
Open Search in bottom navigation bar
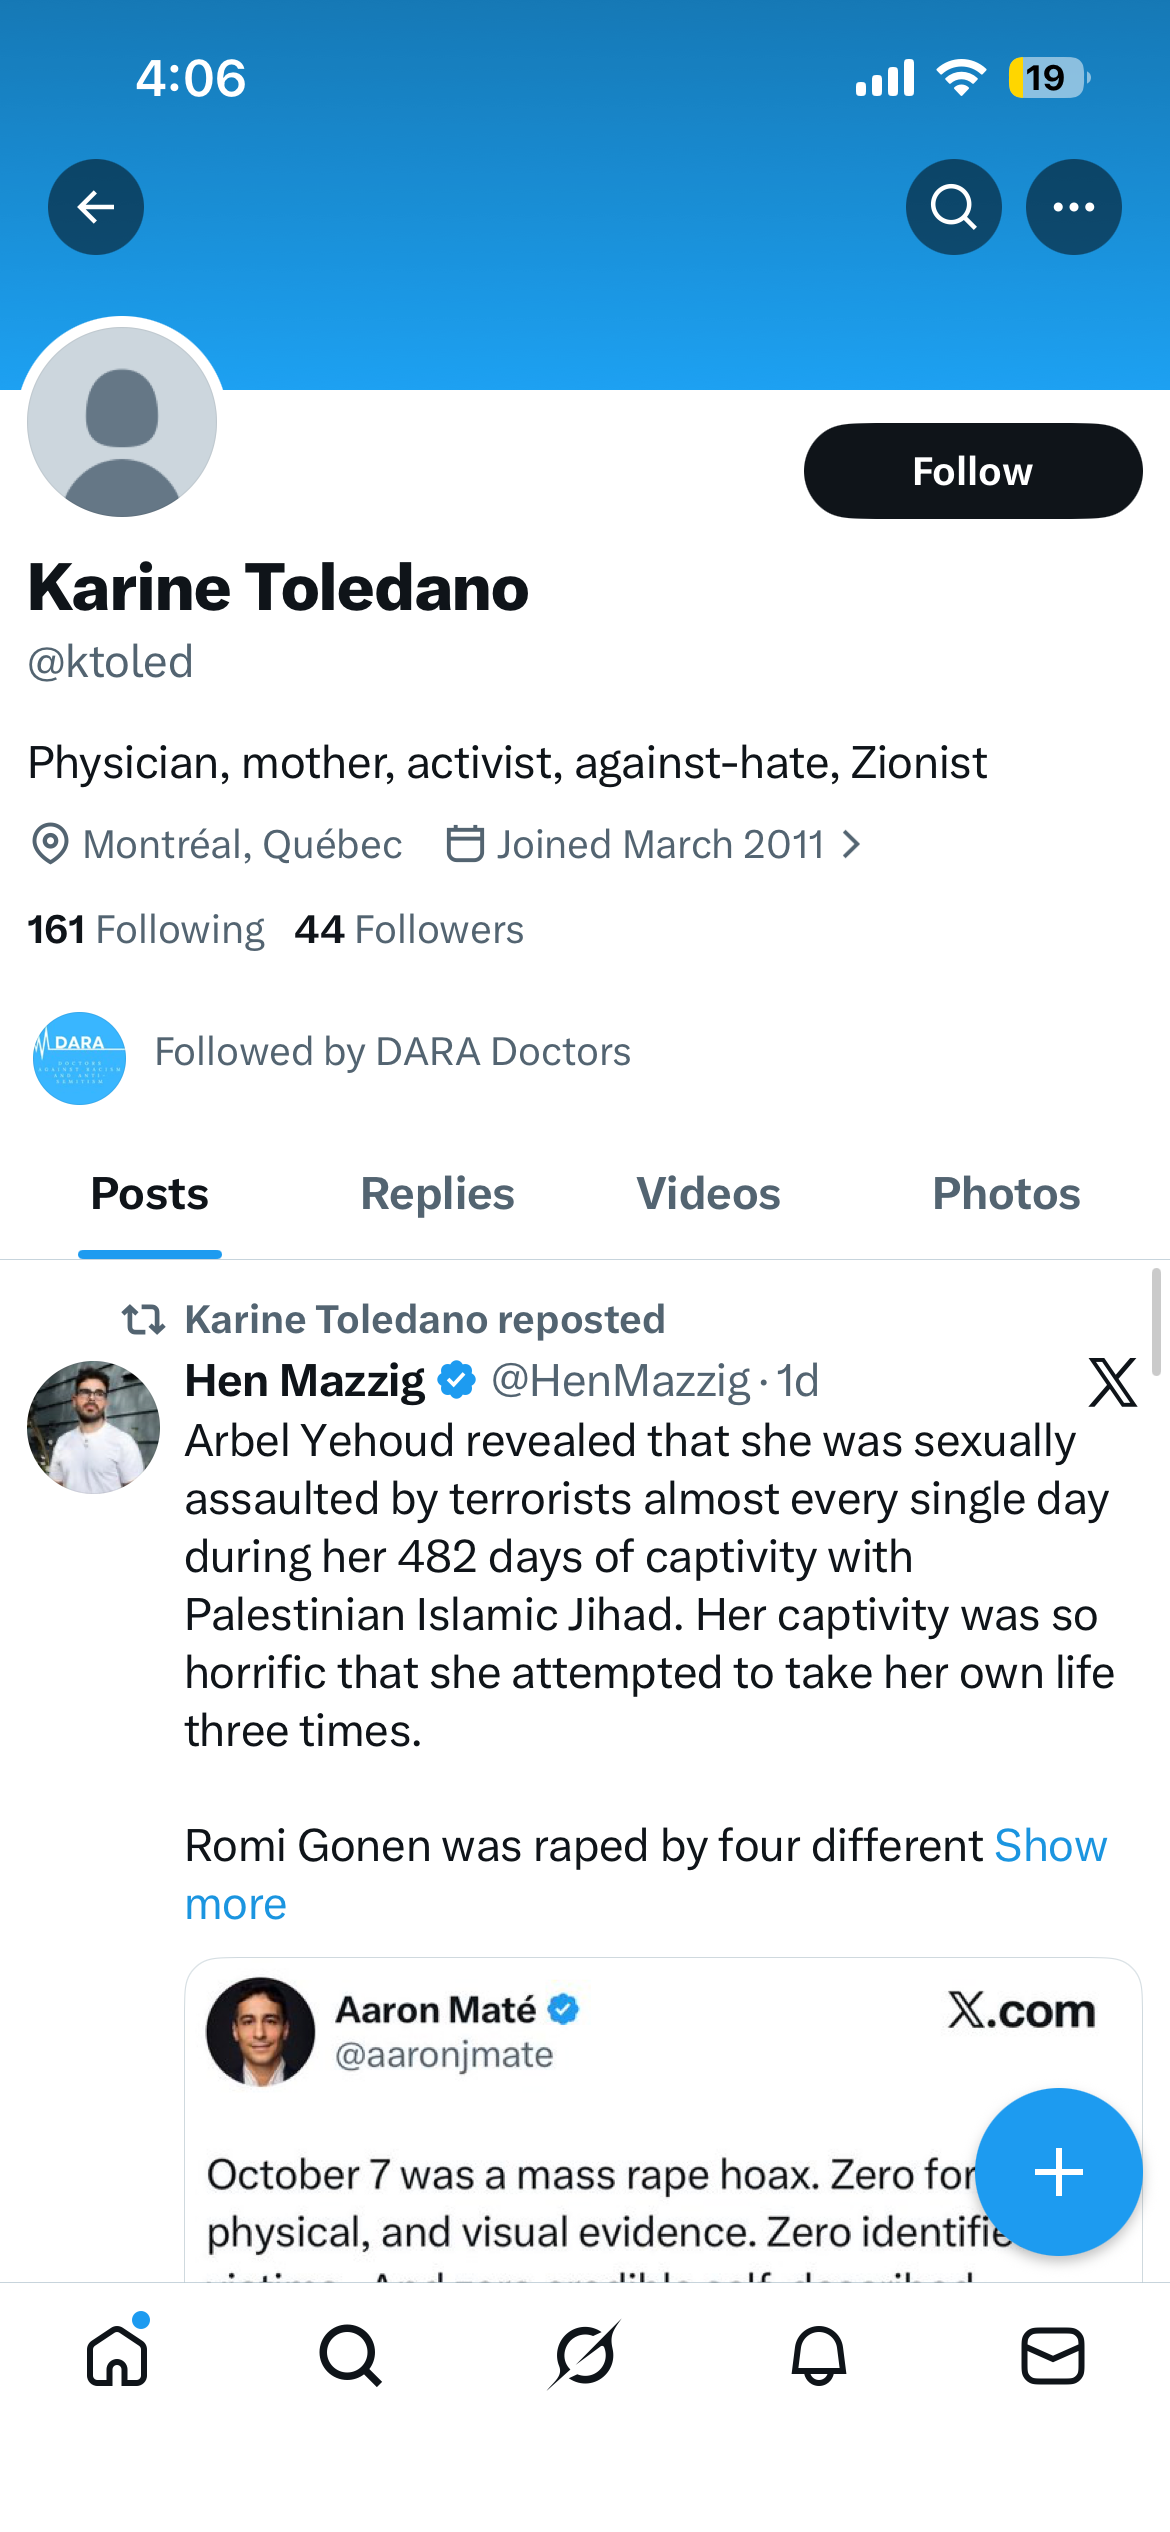coord(350,2356)
